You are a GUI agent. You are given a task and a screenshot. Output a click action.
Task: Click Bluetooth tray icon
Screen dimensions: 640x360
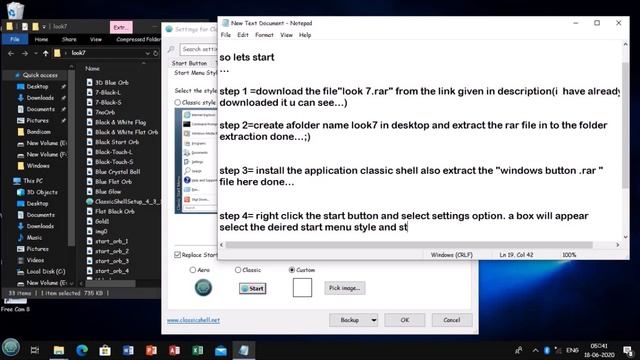[547, 350]
